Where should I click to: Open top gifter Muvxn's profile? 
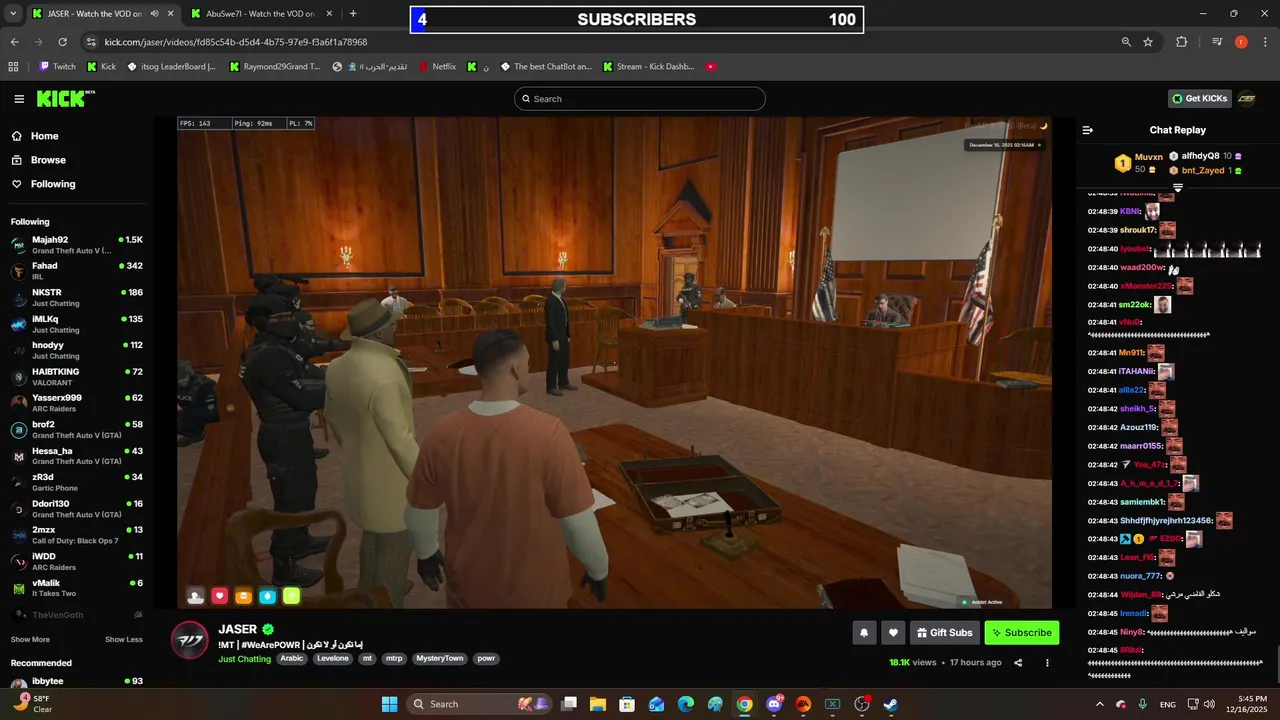pos(1148,157)
